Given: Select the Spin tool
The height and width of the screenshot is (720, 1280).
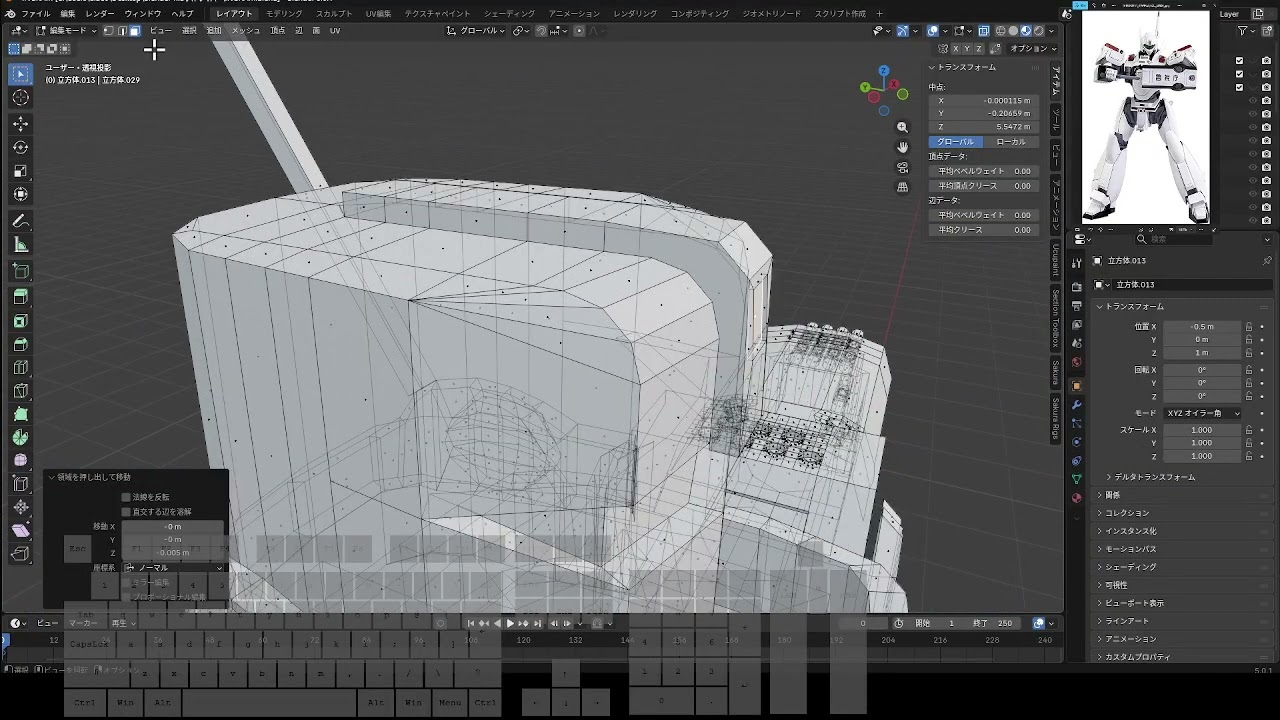Looking at the screenshot, I should coord(20,437).
